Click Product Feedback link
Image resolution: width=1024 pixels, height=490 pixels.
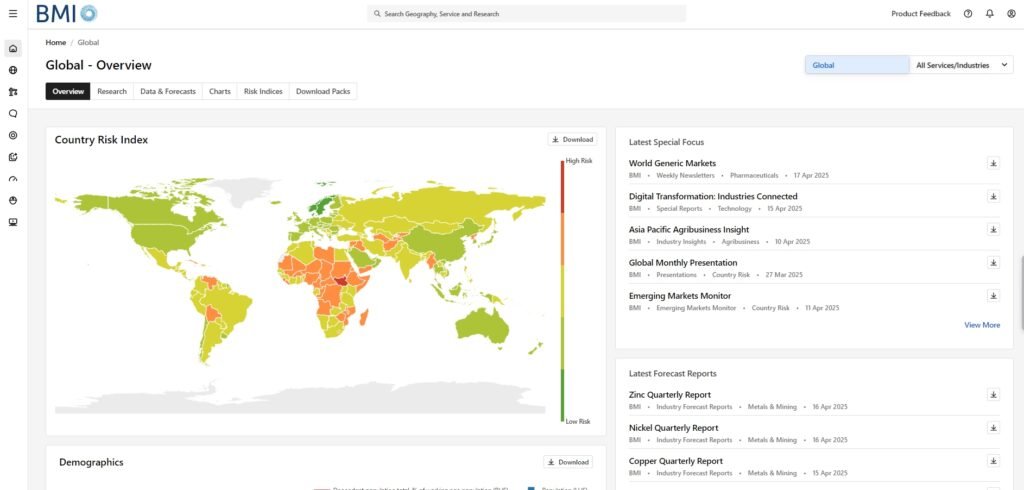tap(920, 14)
